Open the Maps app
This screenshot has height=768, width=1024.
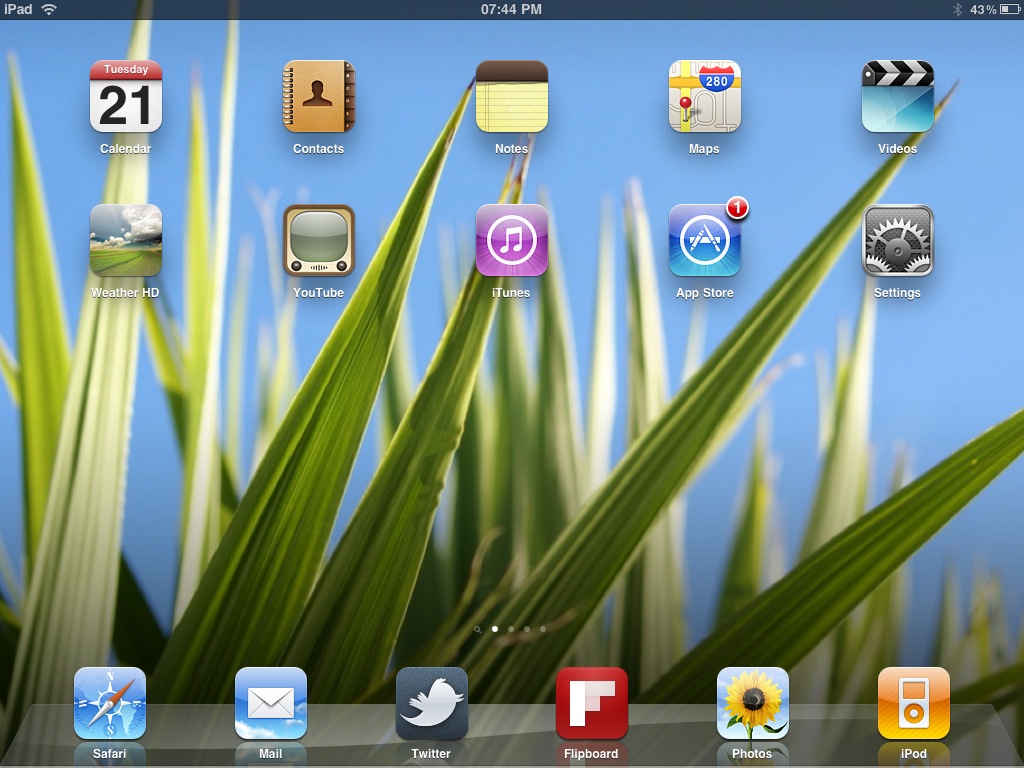point(704,97)
